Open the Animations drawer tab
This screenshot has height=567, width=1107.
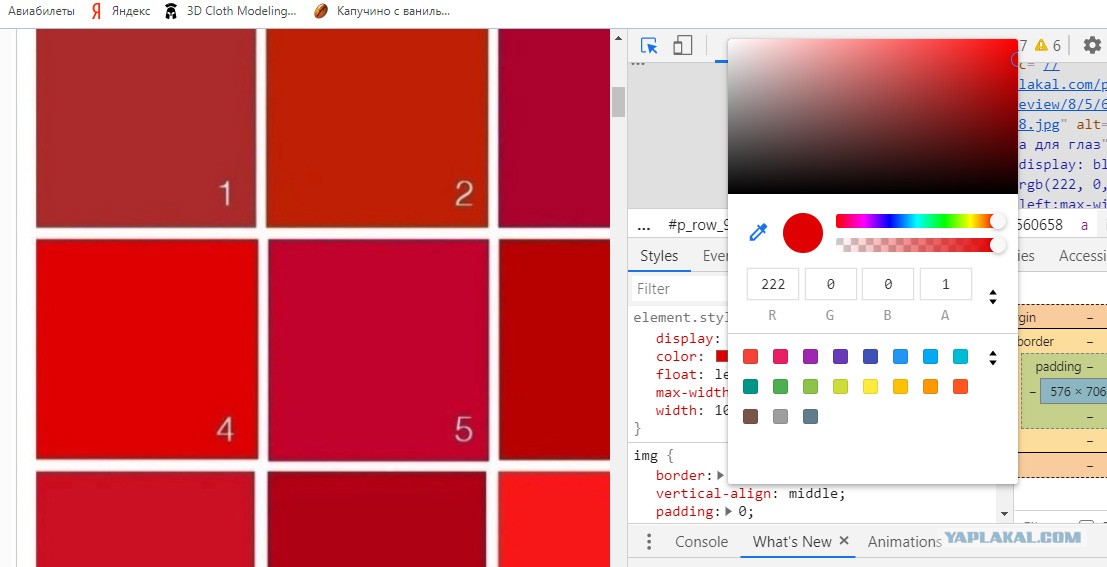[x=904, y=542]
